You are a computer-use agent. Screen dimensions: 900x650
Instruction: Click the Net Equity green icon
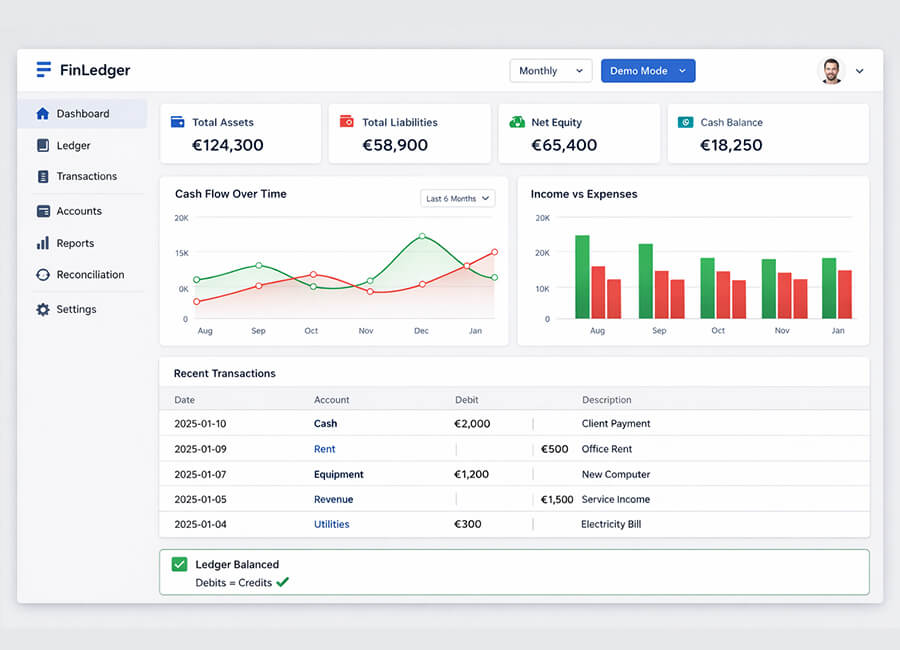(x=517, y=122)
